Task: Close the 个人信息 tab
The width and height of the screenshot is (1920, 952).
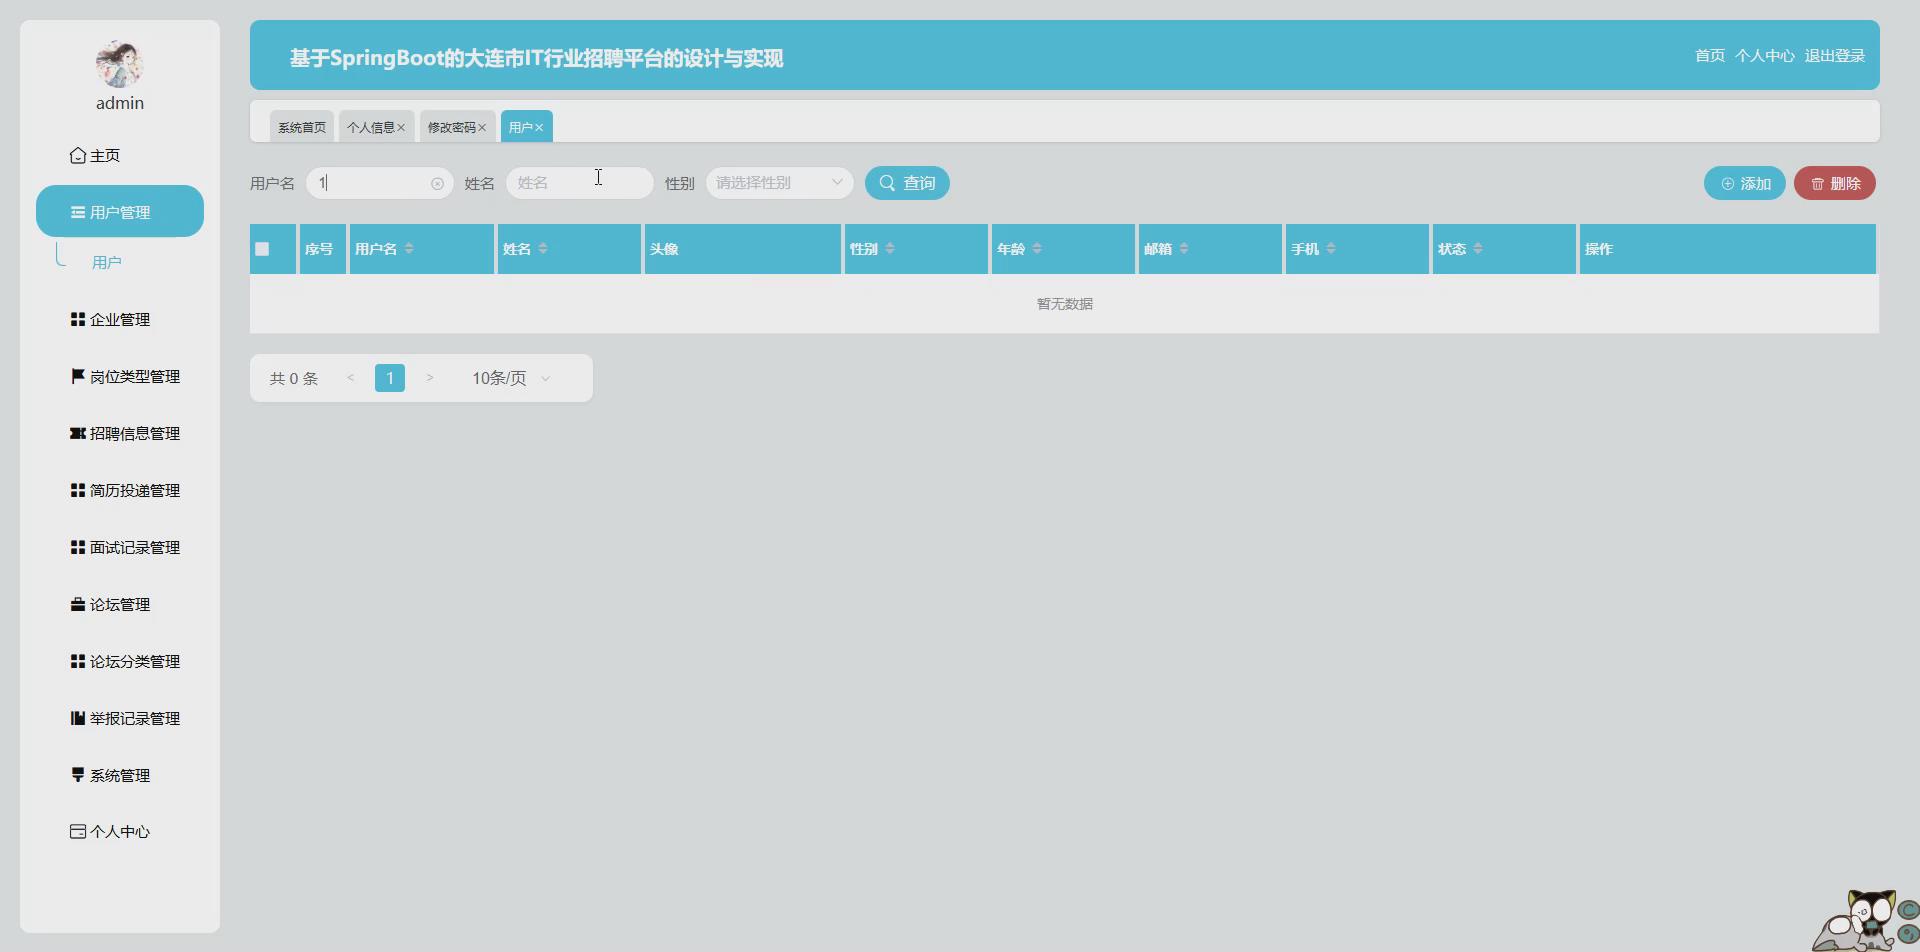Action: click(x=401, y=128)
